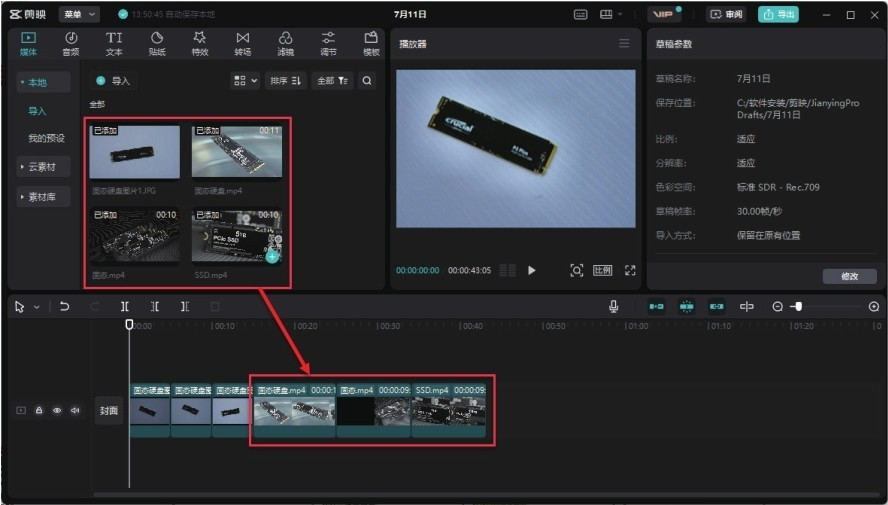Open the 调节 (Adjust) tab
888x505 pixels.
click(328, 44)
